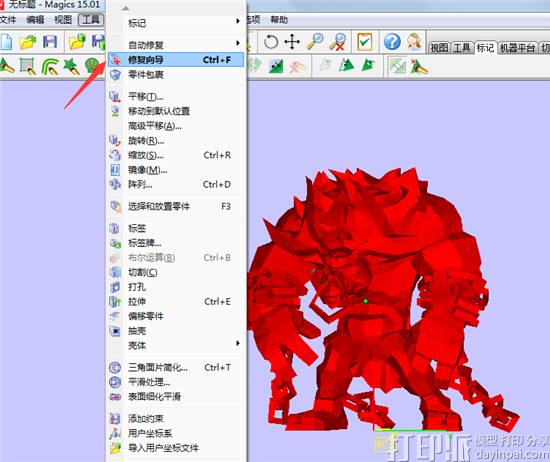The height and width of the screenshot is (462, 550).
Task: Select 平滑处理... menu item
Action: tap(175, 382)
